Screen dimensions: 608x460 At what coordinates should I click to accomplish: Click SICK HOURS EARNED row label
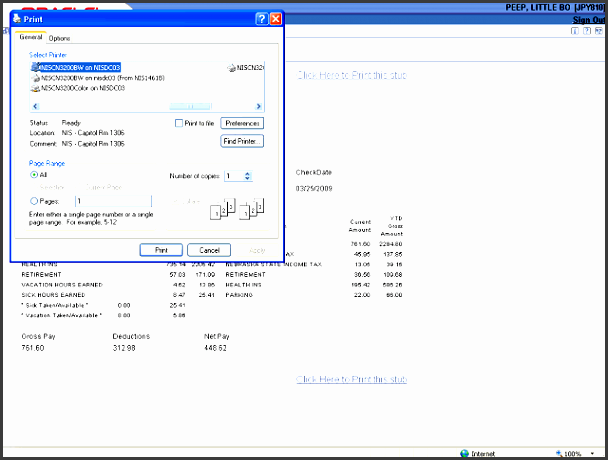pyautogui.click(x=53, y=295)
